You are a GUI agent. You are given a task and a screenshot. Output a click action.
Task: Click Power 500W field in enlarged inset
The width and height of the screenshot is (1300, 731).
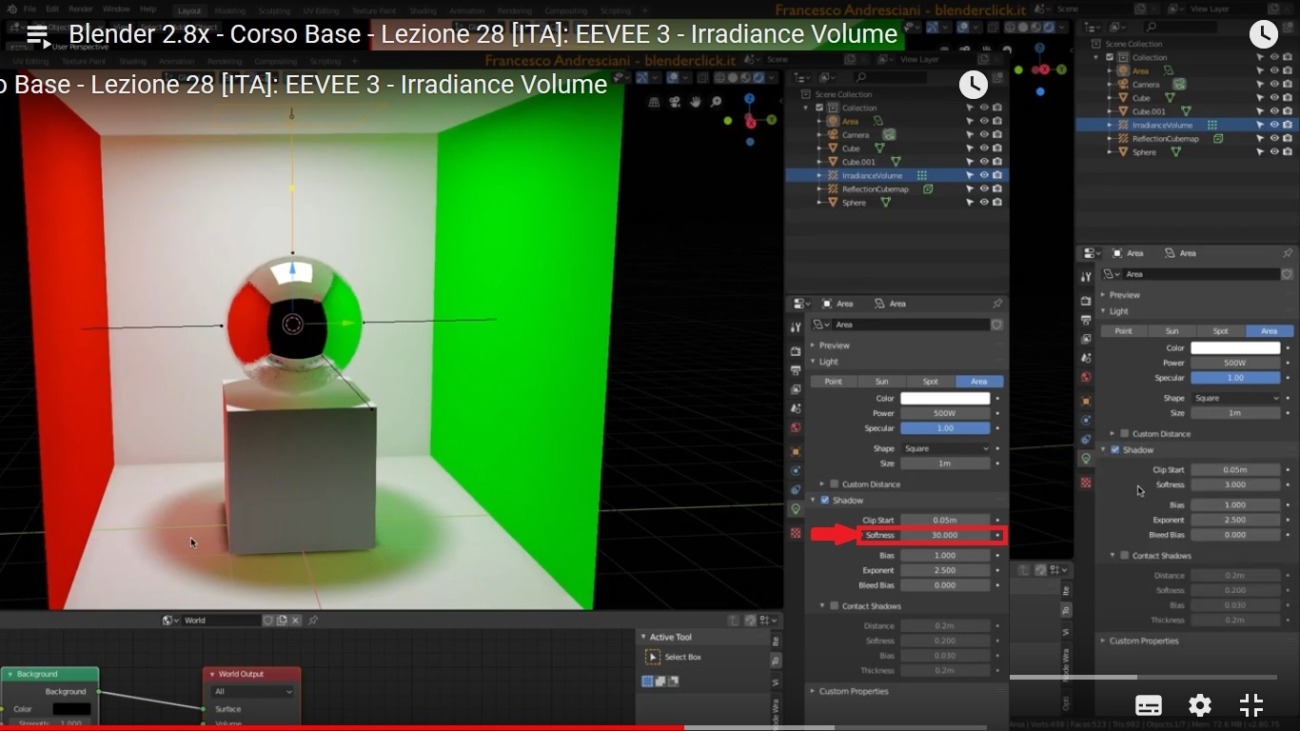[x=945, y=413]
